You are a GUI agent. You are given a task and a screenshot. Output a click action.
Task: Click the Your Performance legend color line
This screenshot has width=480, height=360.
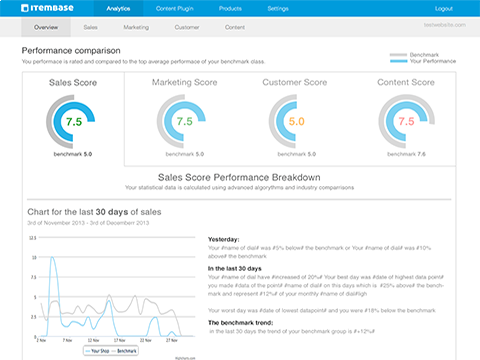(399, 61)
